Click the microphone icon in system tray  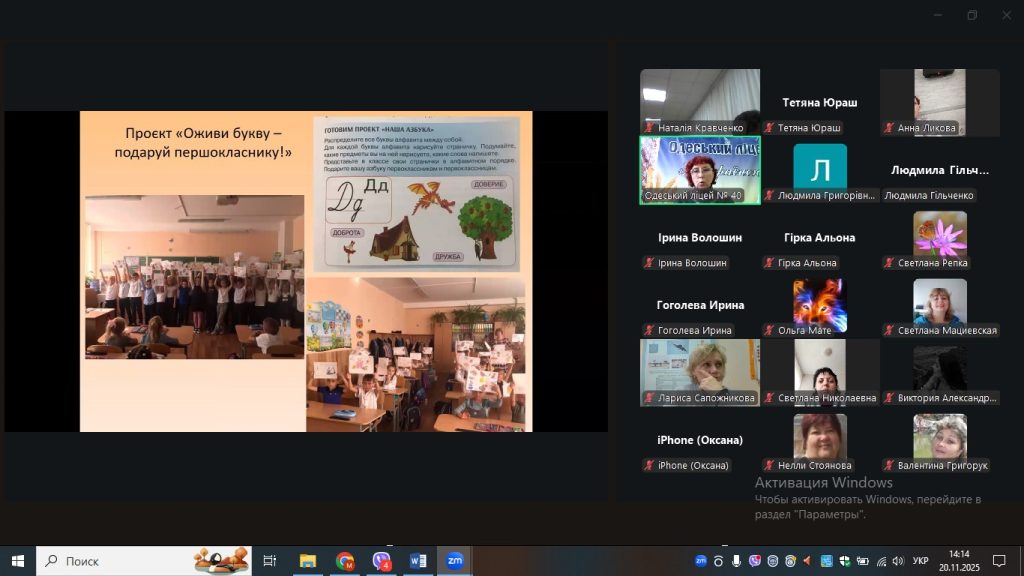[736, 561]
